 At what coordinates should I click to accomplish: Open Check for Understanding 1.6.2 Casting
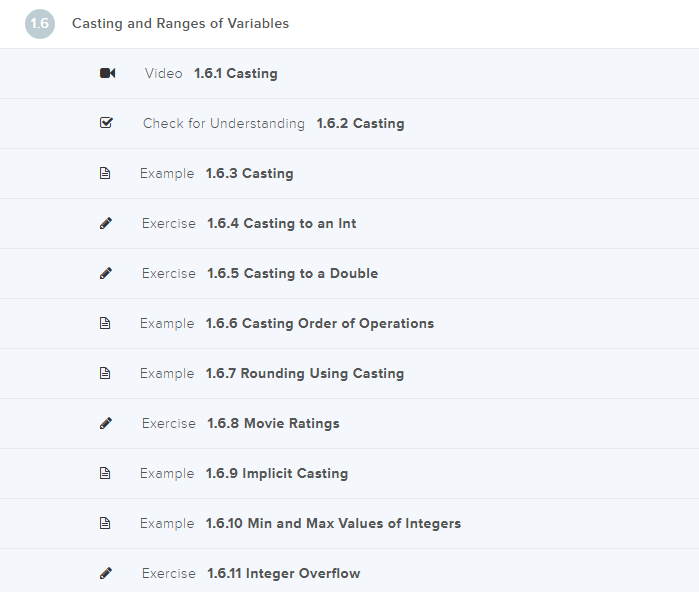coord(360,123)
